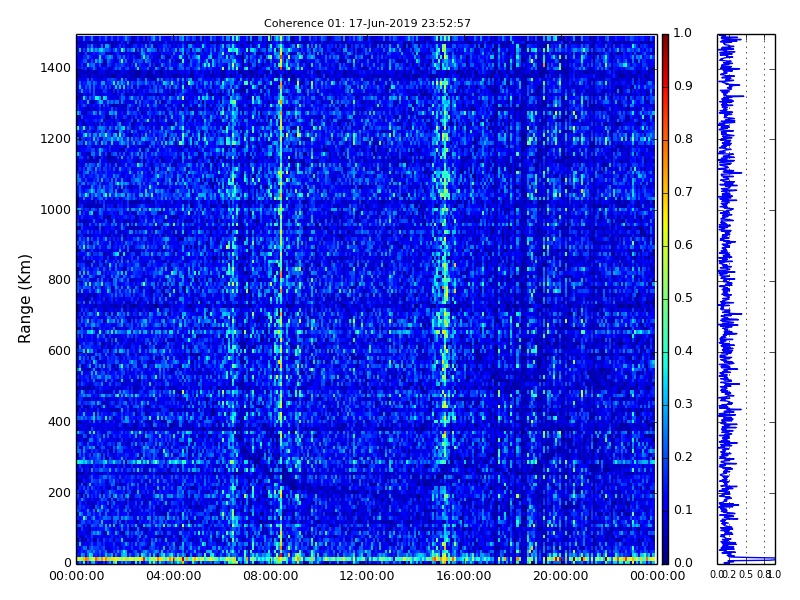Click the colorbar at the 0.1 dark blue level
The height and width of the screenshot is (600, 800).
tap(665, 511)
